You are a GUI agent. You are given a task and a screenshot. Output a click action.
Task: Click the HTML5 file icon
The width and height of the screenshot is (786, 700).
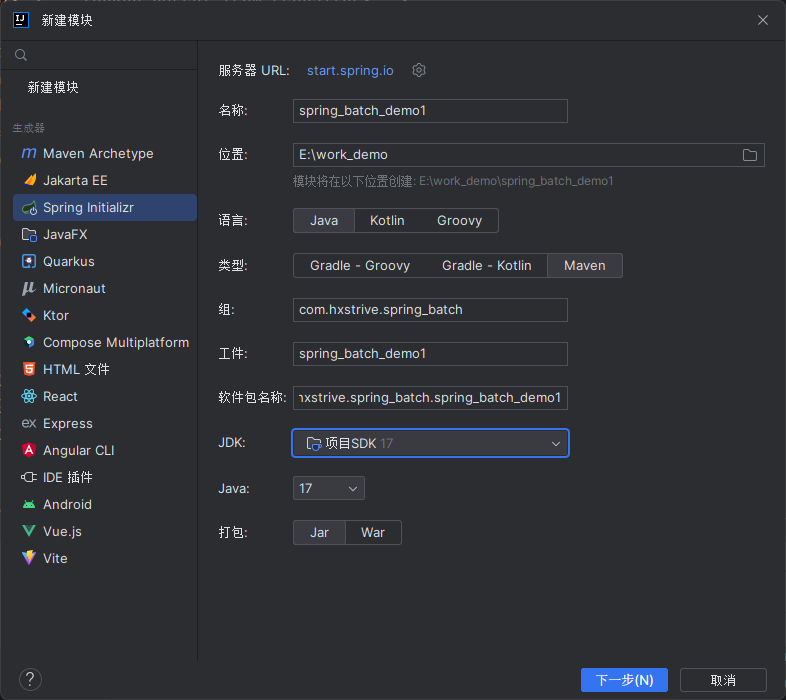pos(29,369)
